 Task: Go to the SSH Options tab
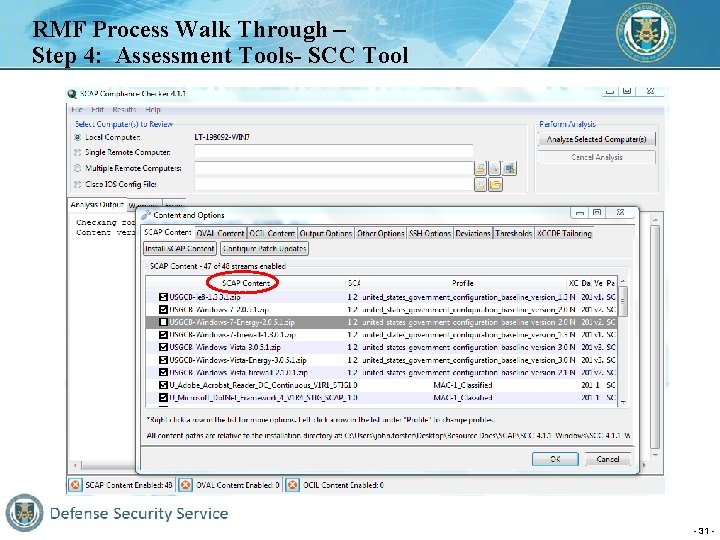430,233
